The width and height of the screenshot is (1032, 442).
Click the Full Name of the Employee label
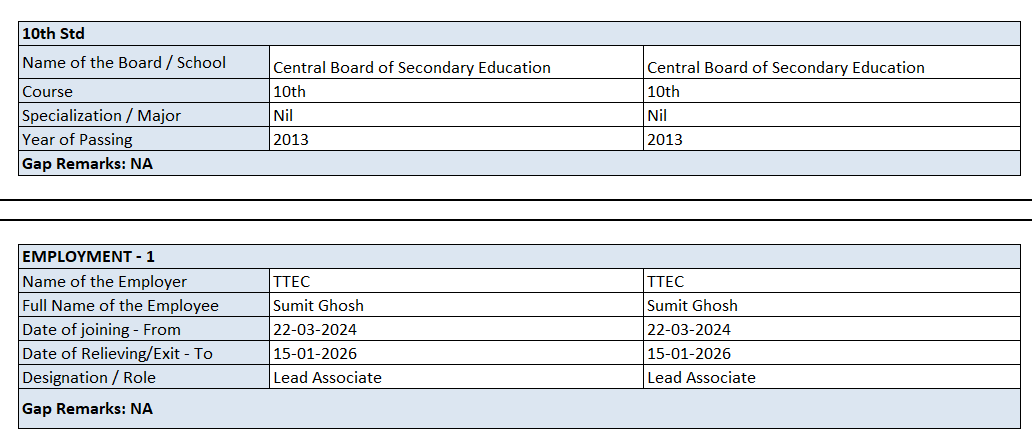click(120, 306)
